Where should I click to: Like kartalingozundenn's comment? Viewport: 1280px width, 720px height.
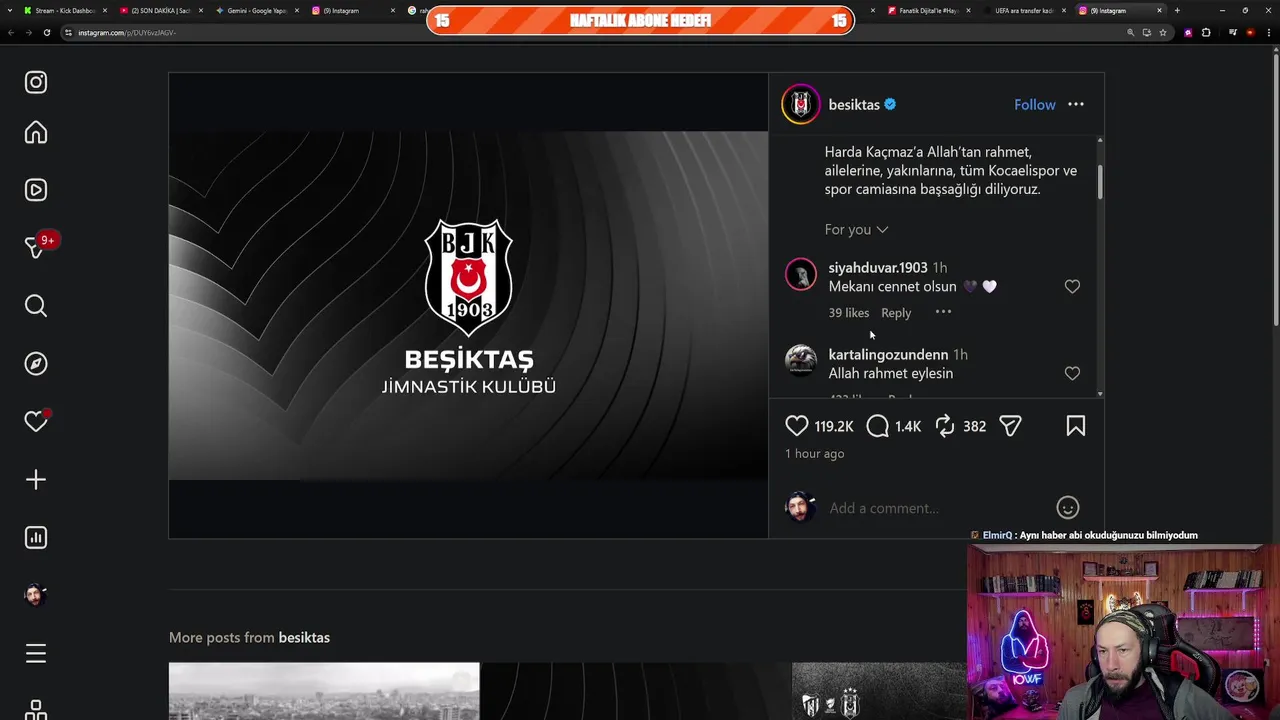(1072, 373)
